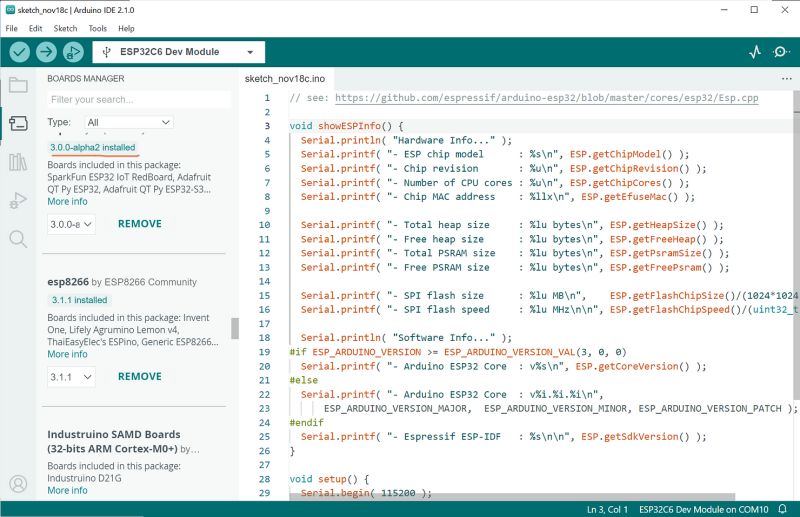The image size is (800, 517).
Task: Open the Type All filter dropdown
Action: pos(129,122)
